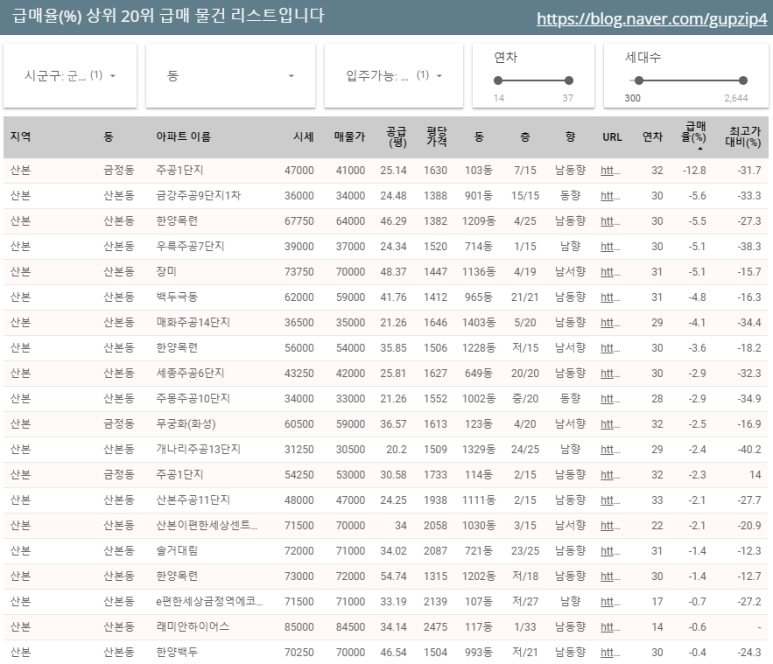
Task: Open the URL link for 백두극동
Action: click(610, 297)
